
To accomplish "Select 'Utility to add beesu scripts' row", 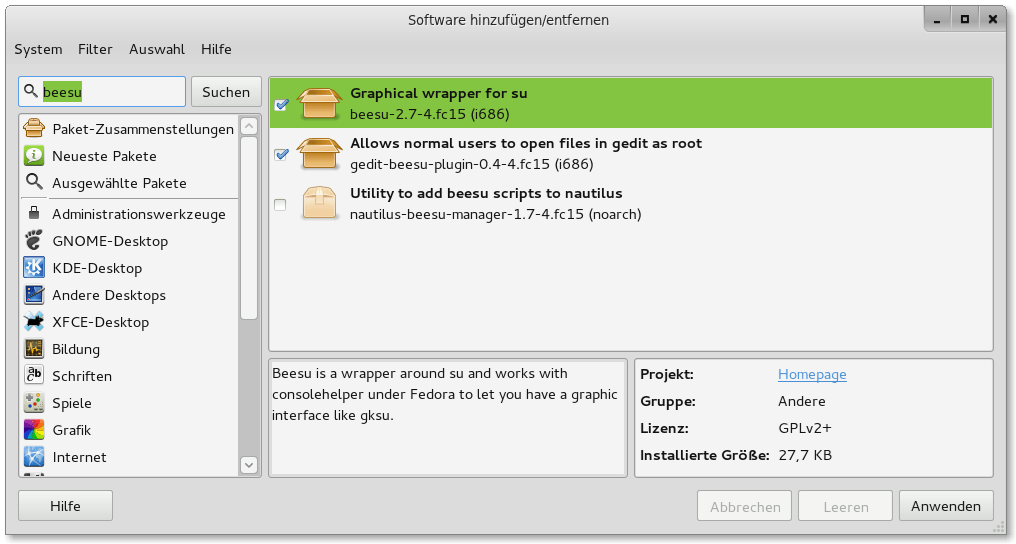I will pyautogui.click(x=630, y=204).
